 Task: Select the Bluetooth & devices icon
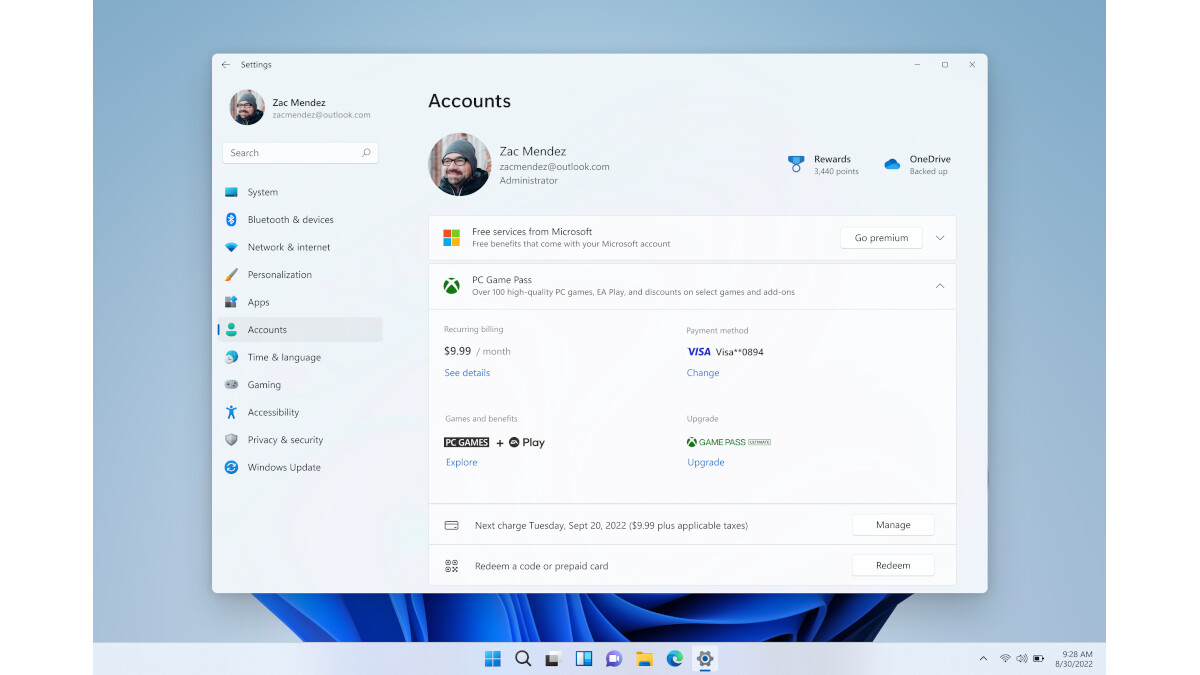(x=233, y=219)
